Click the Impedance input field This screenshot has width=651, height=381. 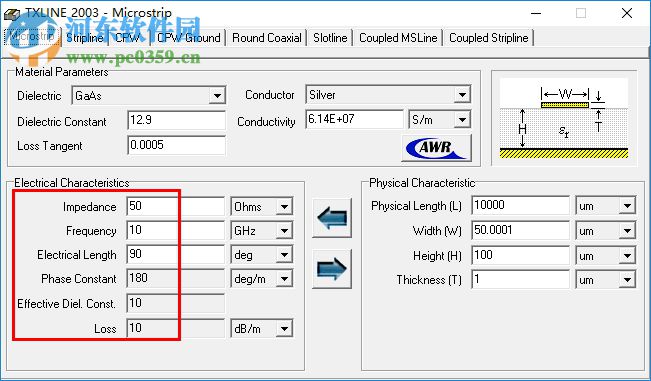coord(176,206)
